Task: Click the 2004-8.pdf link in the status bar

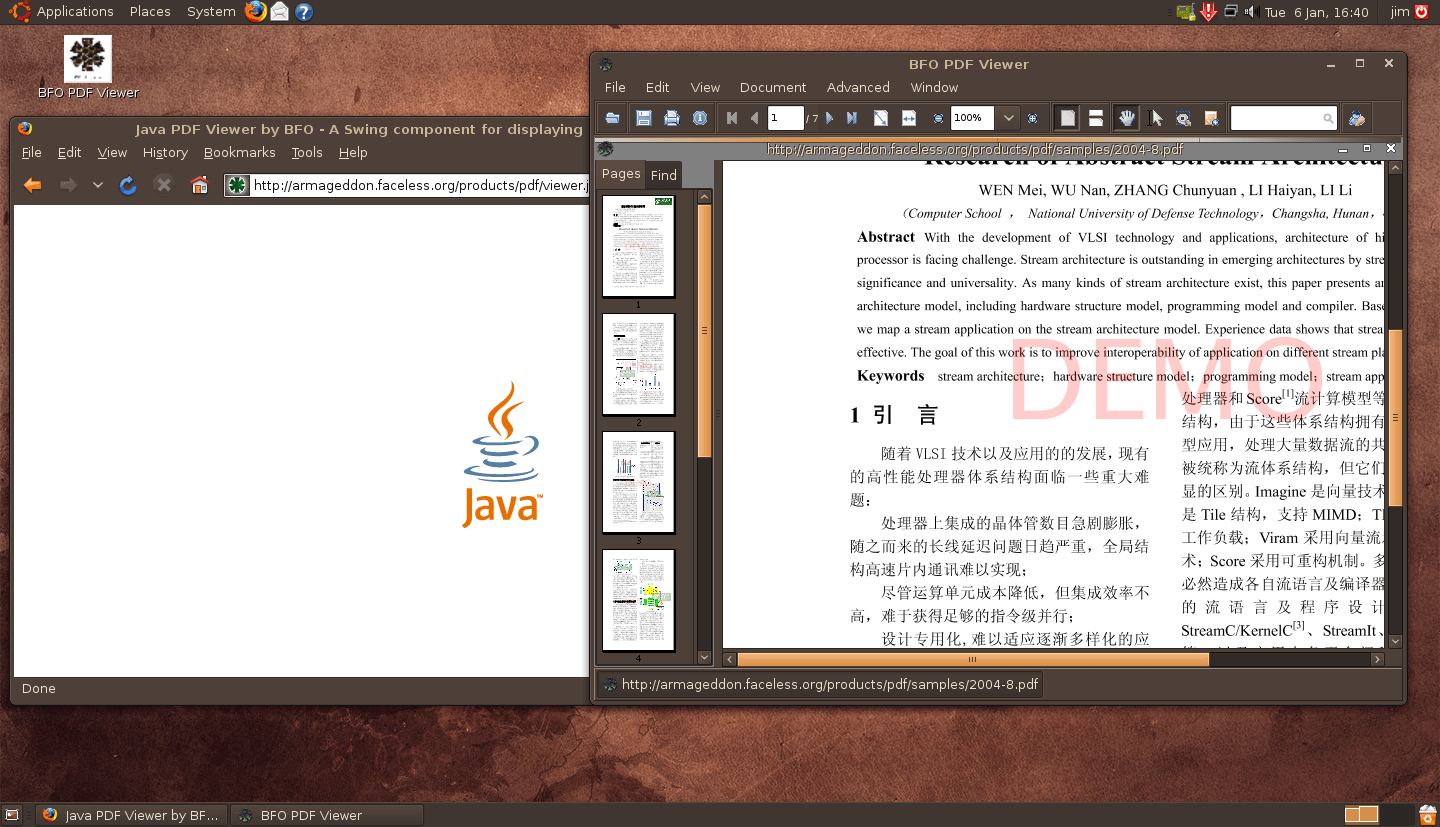Action: [829, 684]
